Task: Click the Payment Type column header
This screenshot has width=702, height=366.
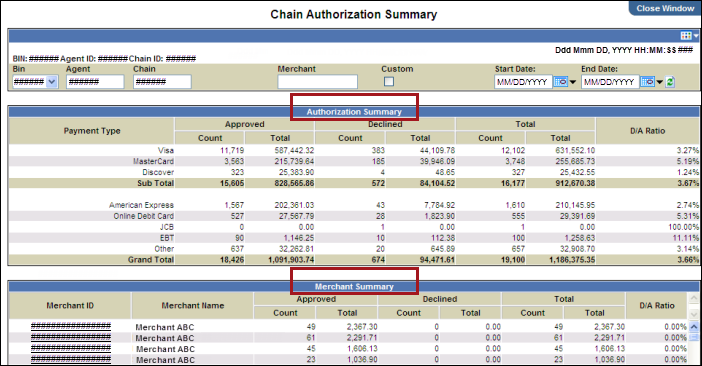Action: click(92, 131)
